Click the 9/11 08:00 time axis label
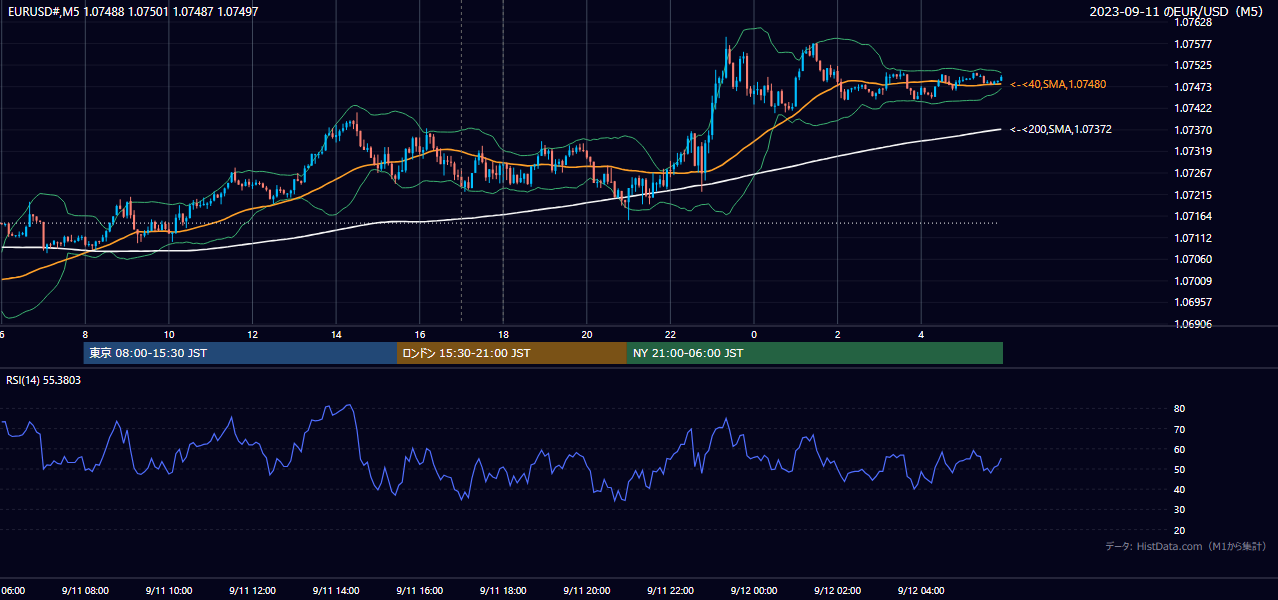This screenshot has height=600, width=1278. click(x=85, y=591)
